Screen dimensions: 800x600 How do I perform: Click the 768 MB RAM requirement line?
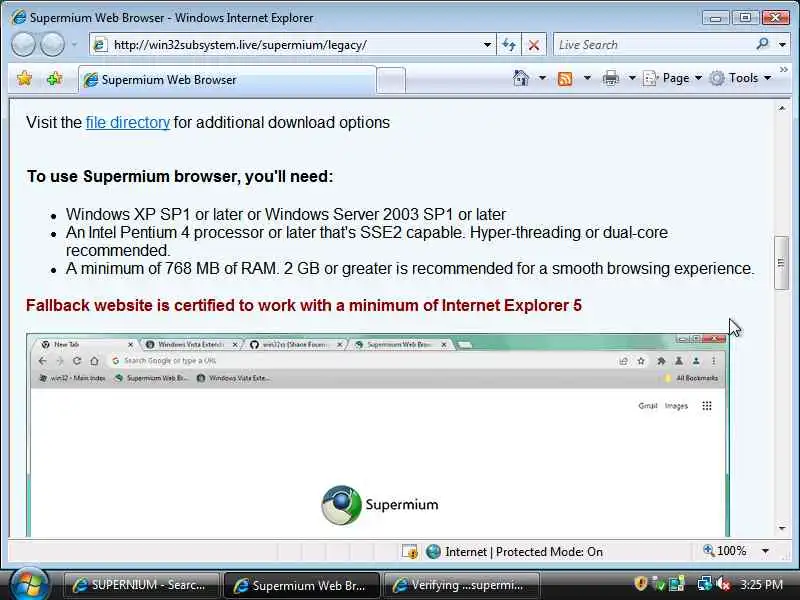click(410, 268)
